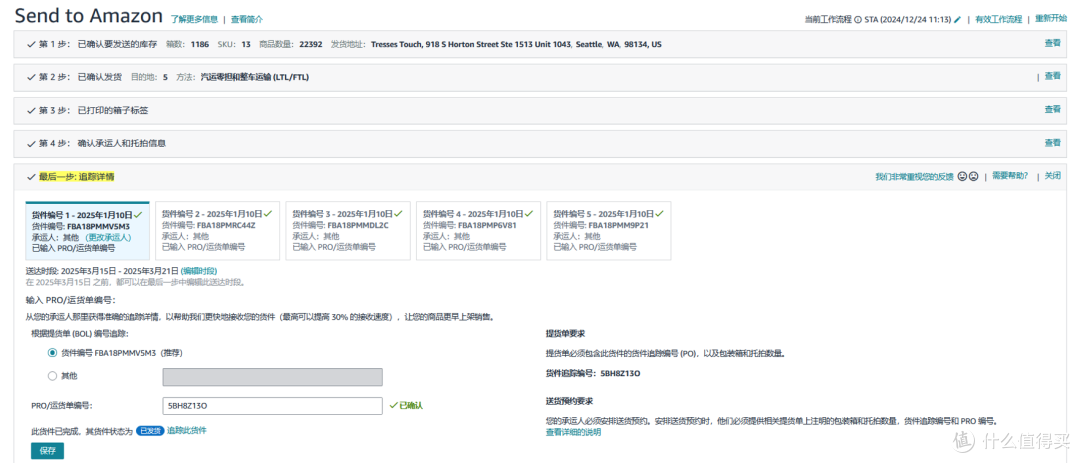Click the Tresses Touch ship-from address text
Screen dimensions: 1080x463
click(516, 44)
